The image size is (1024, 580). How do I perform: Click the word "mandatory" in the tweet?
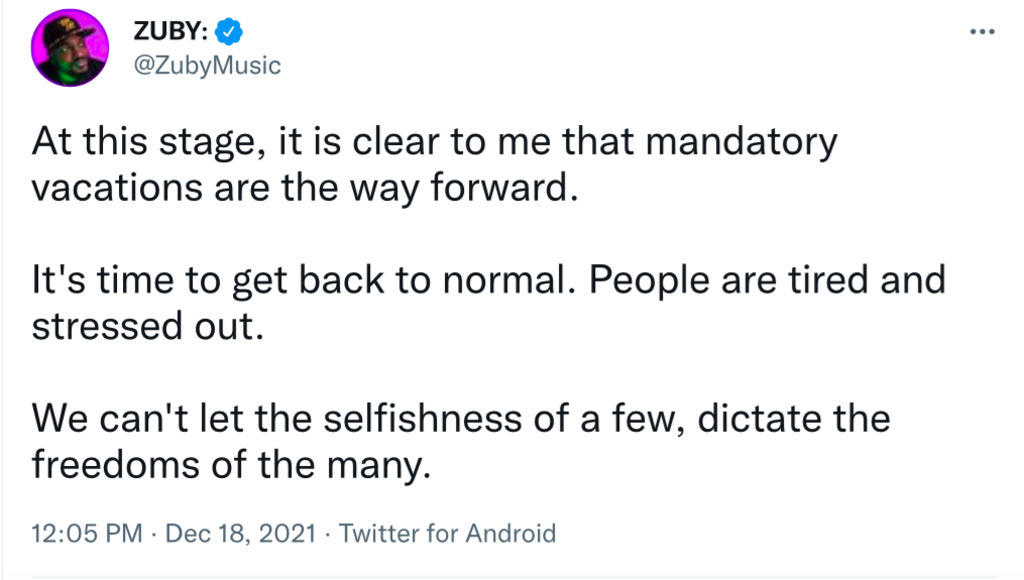pos(742,142)
